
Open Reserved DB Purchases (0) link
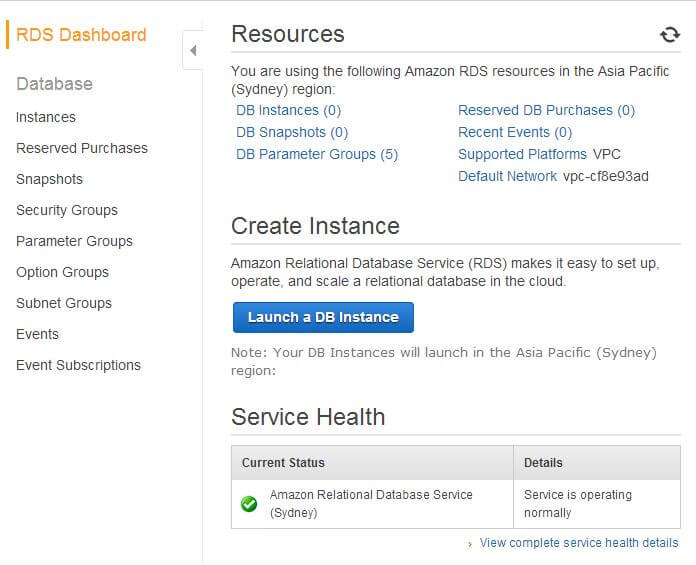tap(546, 110)
